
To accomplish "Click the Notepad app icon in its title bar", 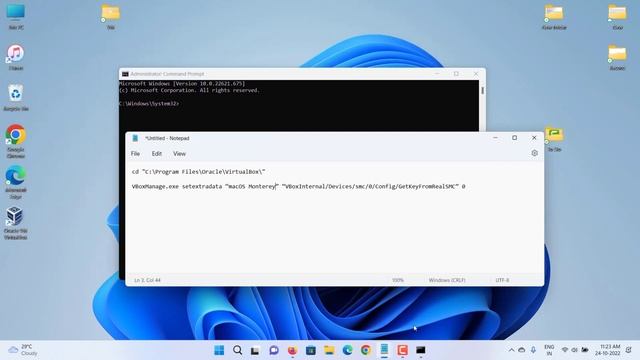I will pyautogui.click(x=135, y=138).
